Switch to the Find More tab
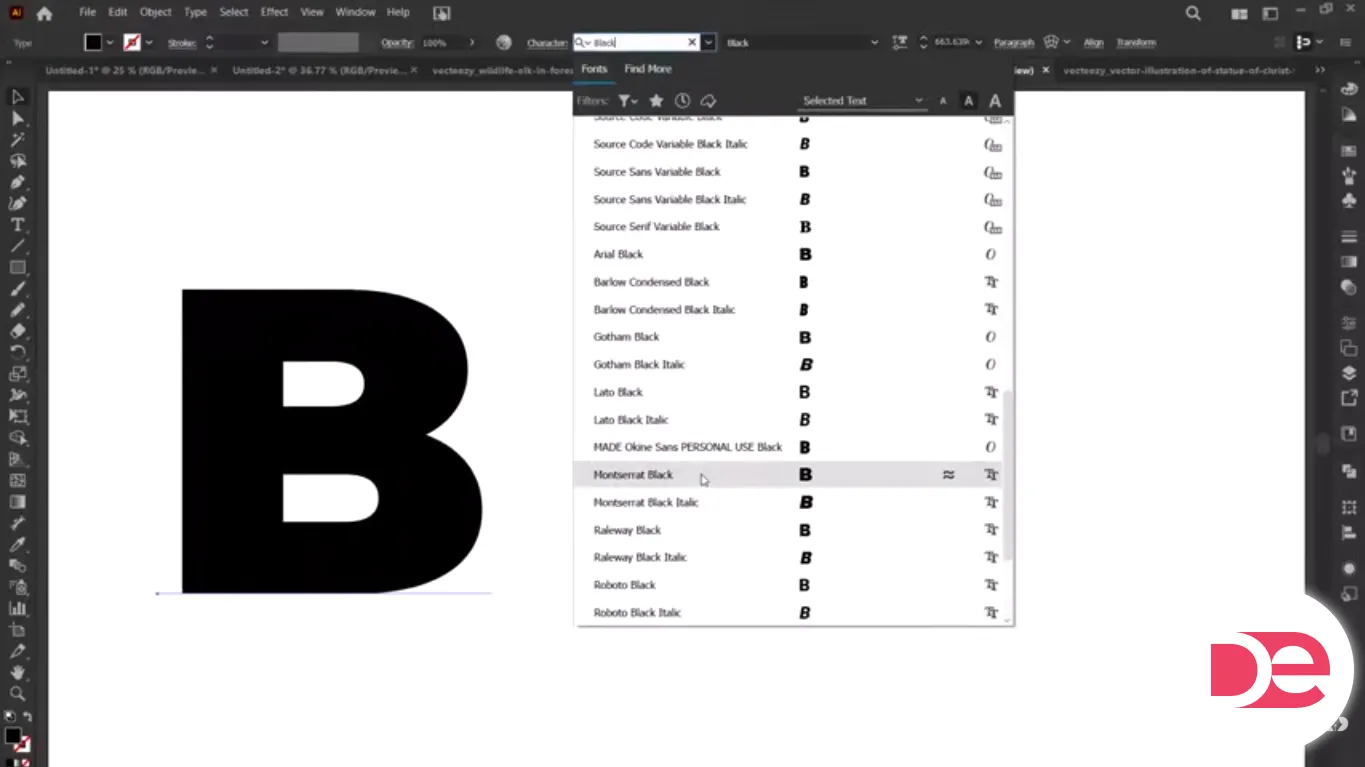1365x767 pixels. click(x=648, y=69)
